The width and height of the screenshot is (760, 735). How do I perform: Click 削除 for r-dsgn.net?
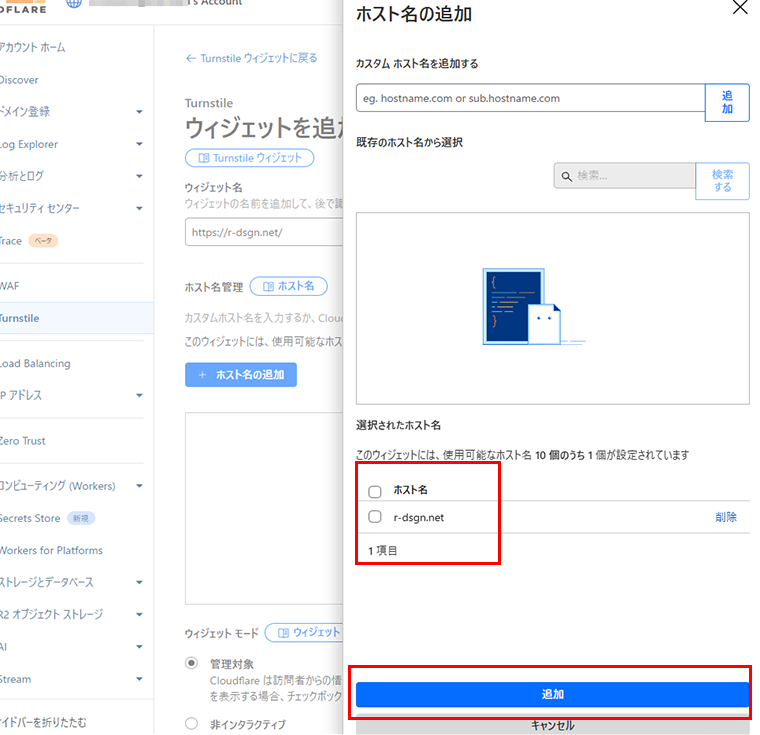pyautogui.click(x=726, y=517)
